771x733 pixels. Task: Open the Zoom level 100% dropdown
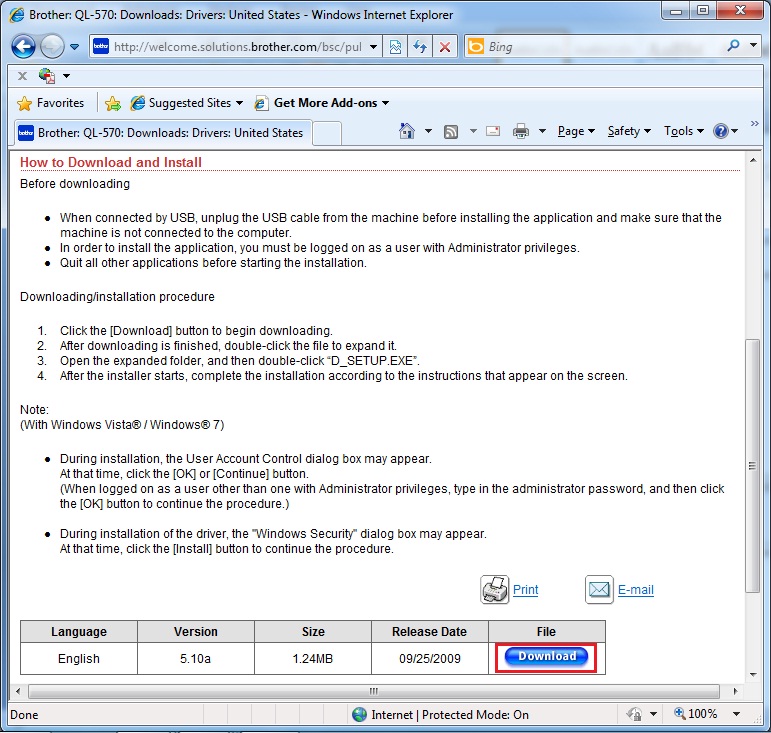click(737, 714)
